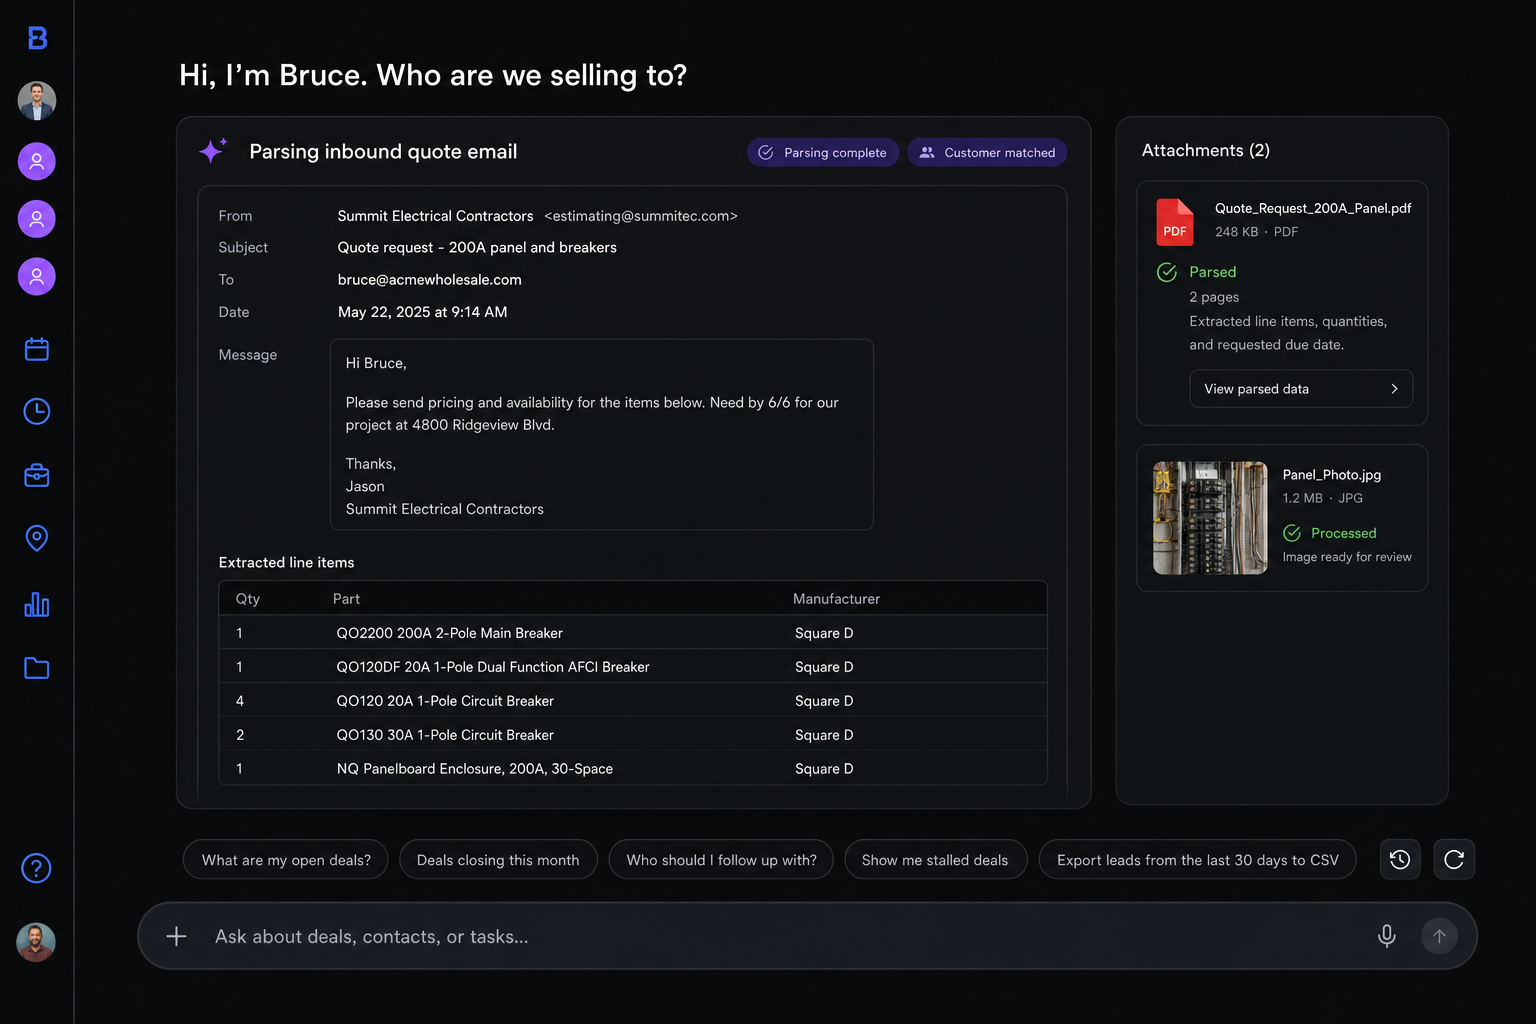Screen dimensions: 1536x1024
Task: Click the plus icon in the chat bar
Action: tap(176, 936)
